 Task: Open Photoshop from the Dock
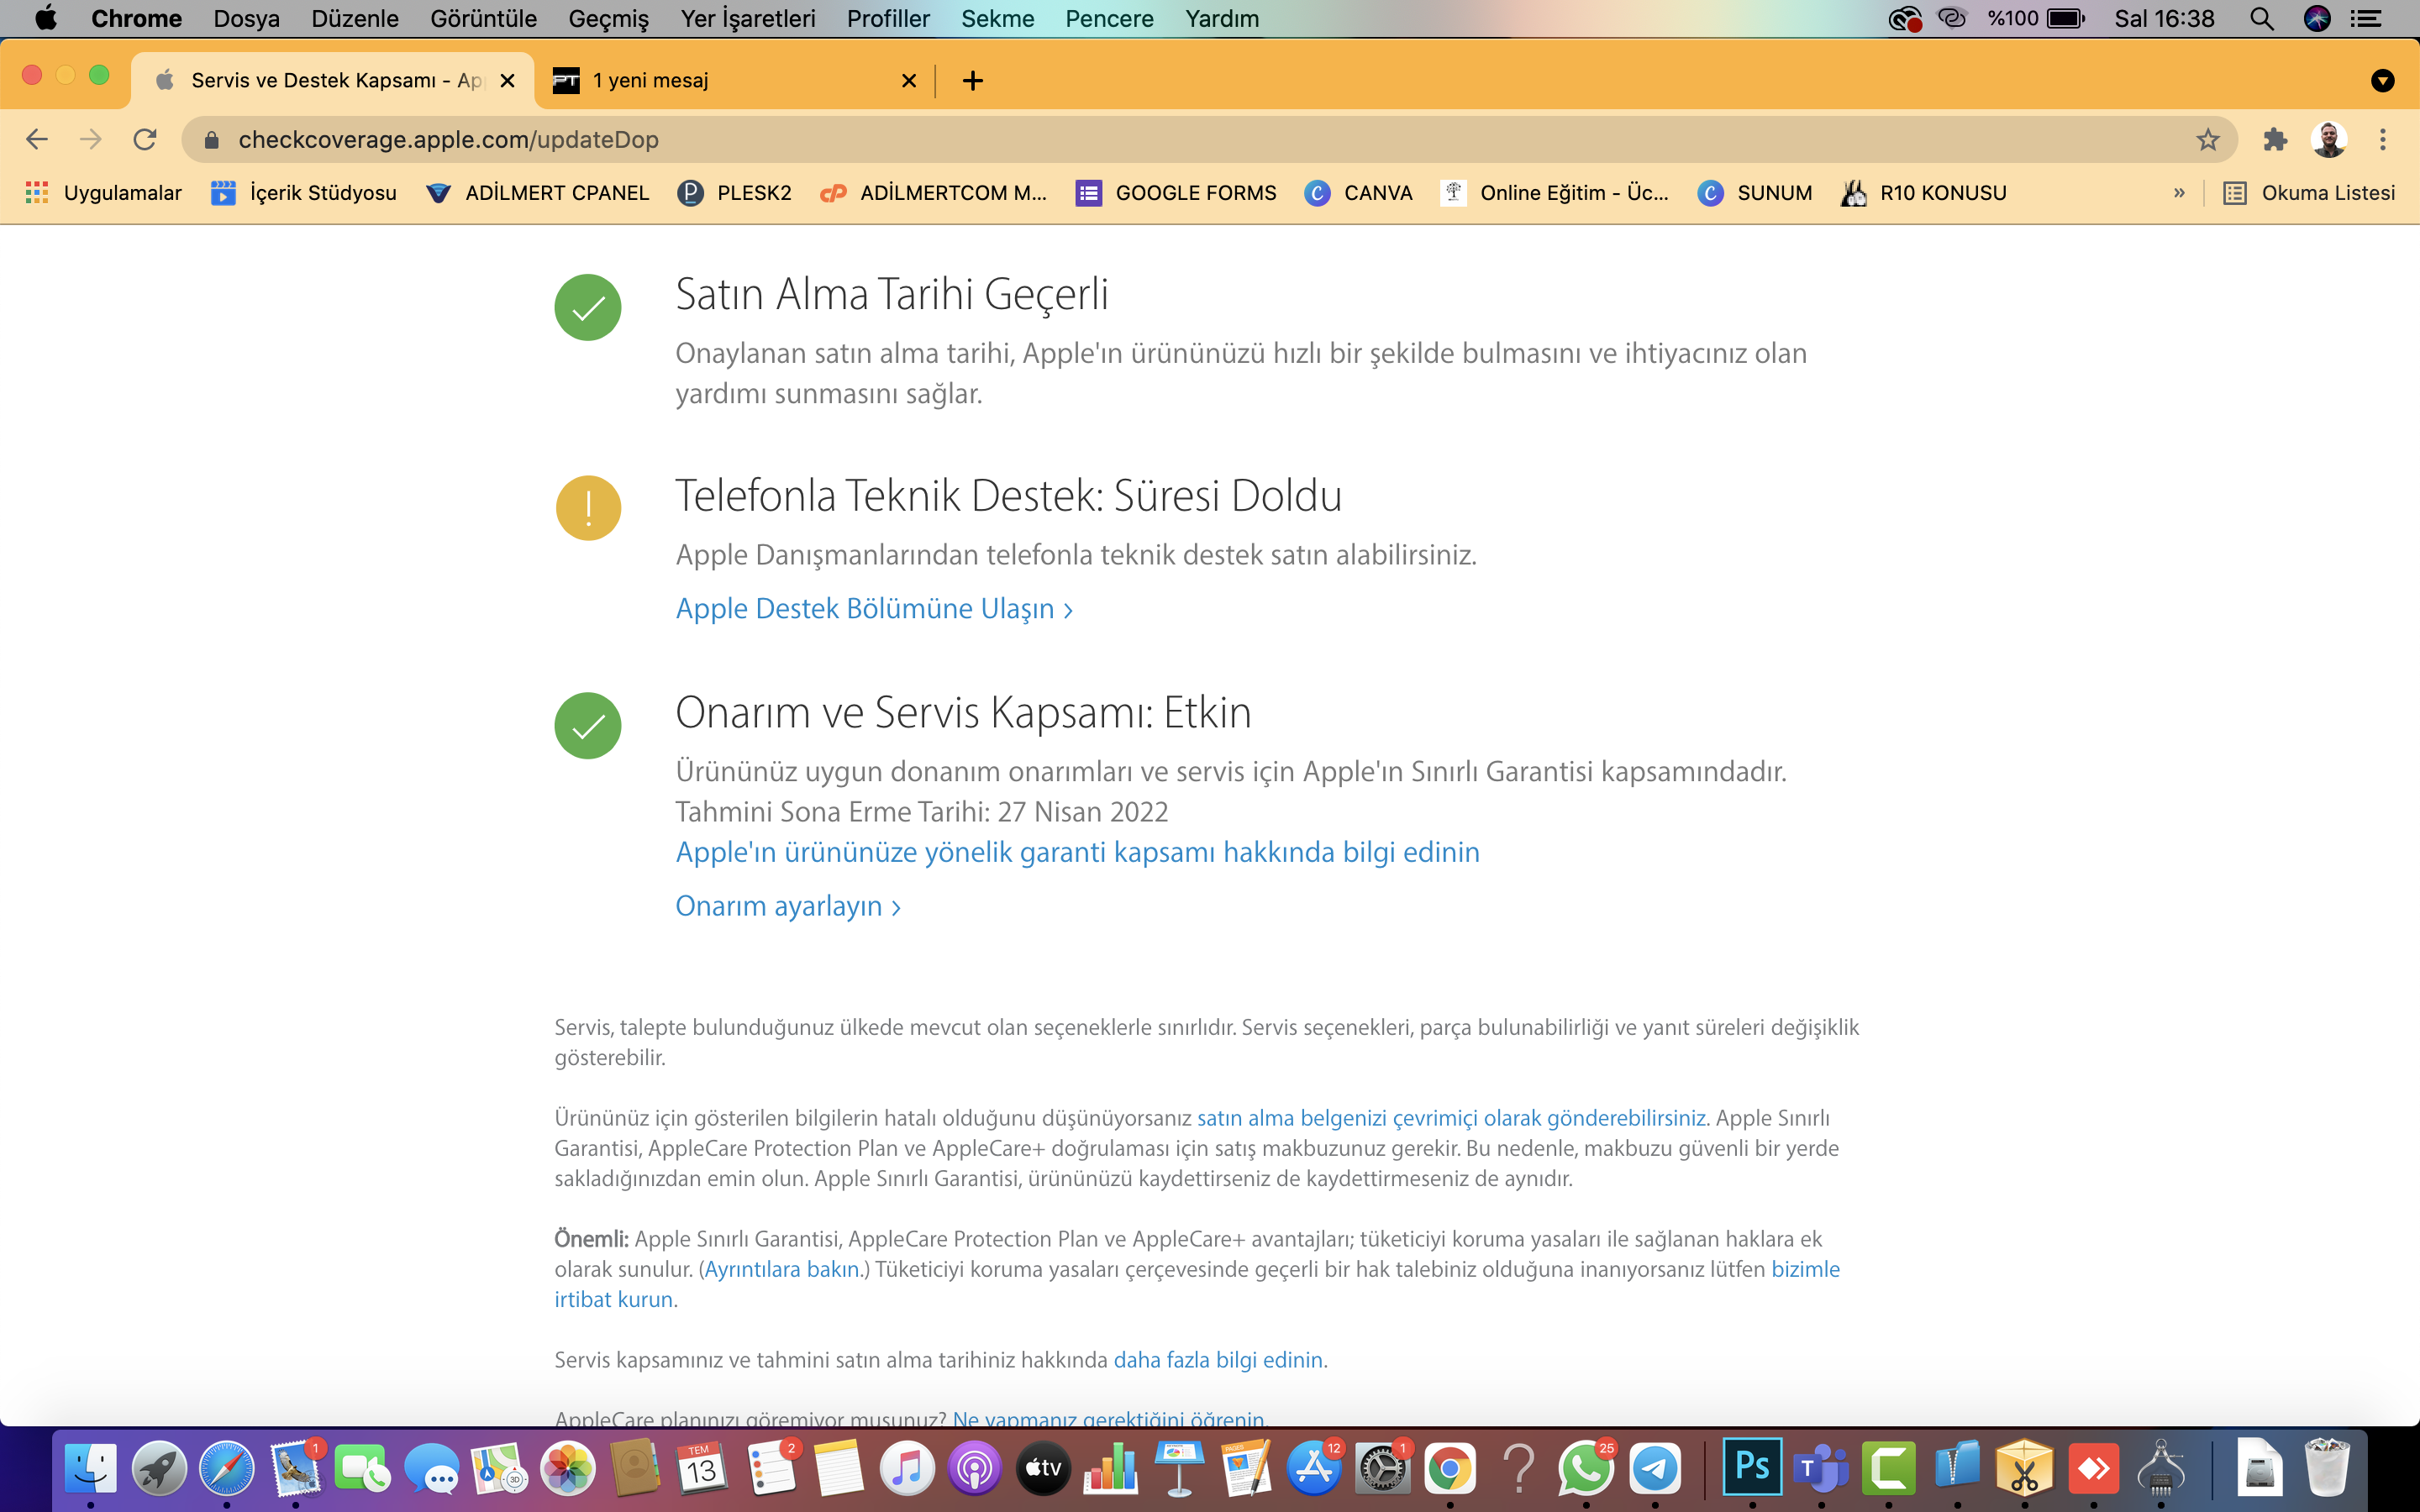point(1752,1467)
